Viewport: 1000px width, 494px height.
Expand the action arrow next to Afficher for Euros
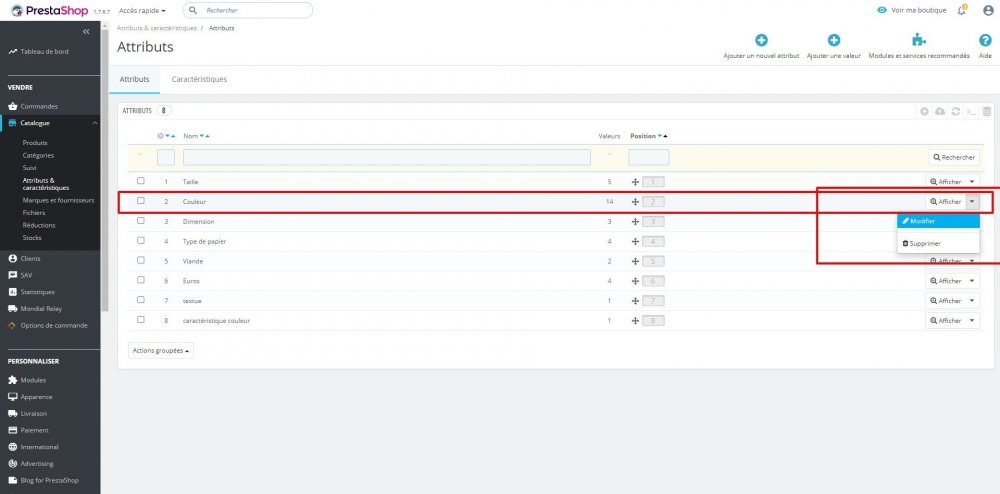[x=973, y=281]
